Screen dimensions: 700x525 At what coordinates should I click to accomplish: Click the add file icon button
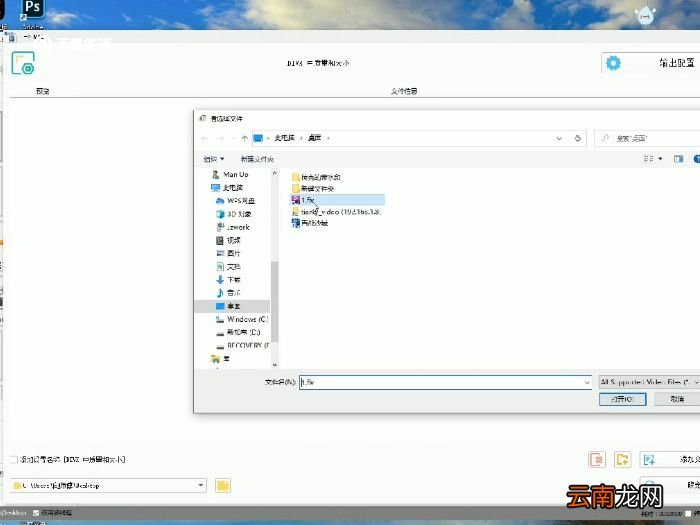point(649,459)
